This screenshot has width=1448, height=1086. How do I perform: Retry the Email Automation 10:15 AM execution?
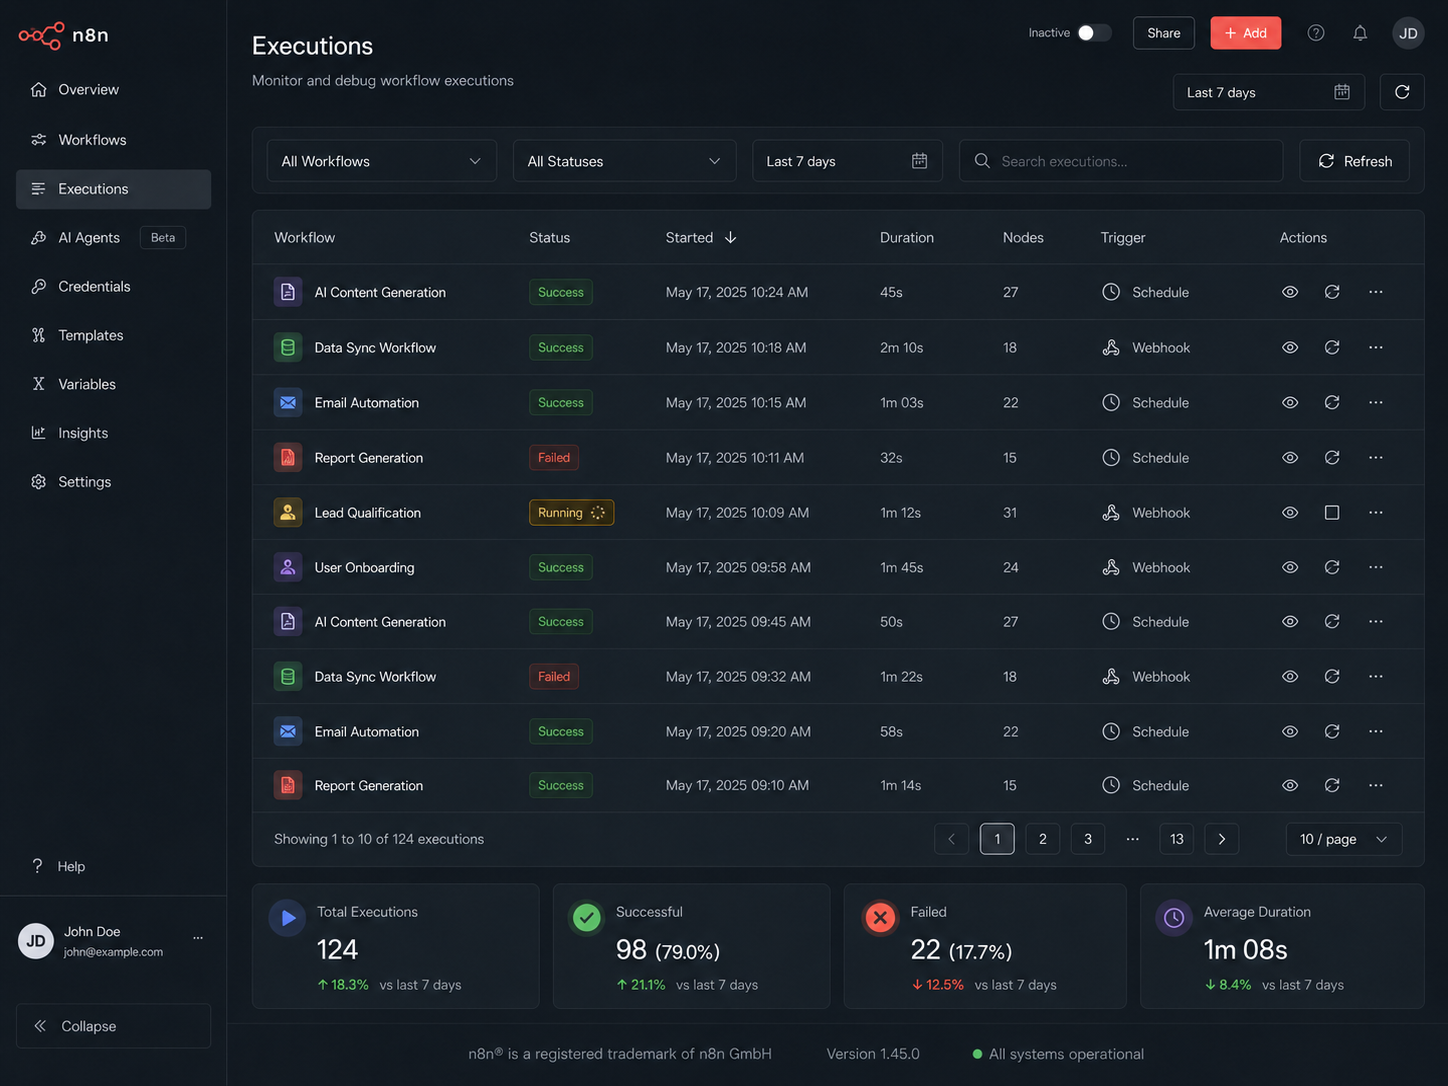(1332, 402)
